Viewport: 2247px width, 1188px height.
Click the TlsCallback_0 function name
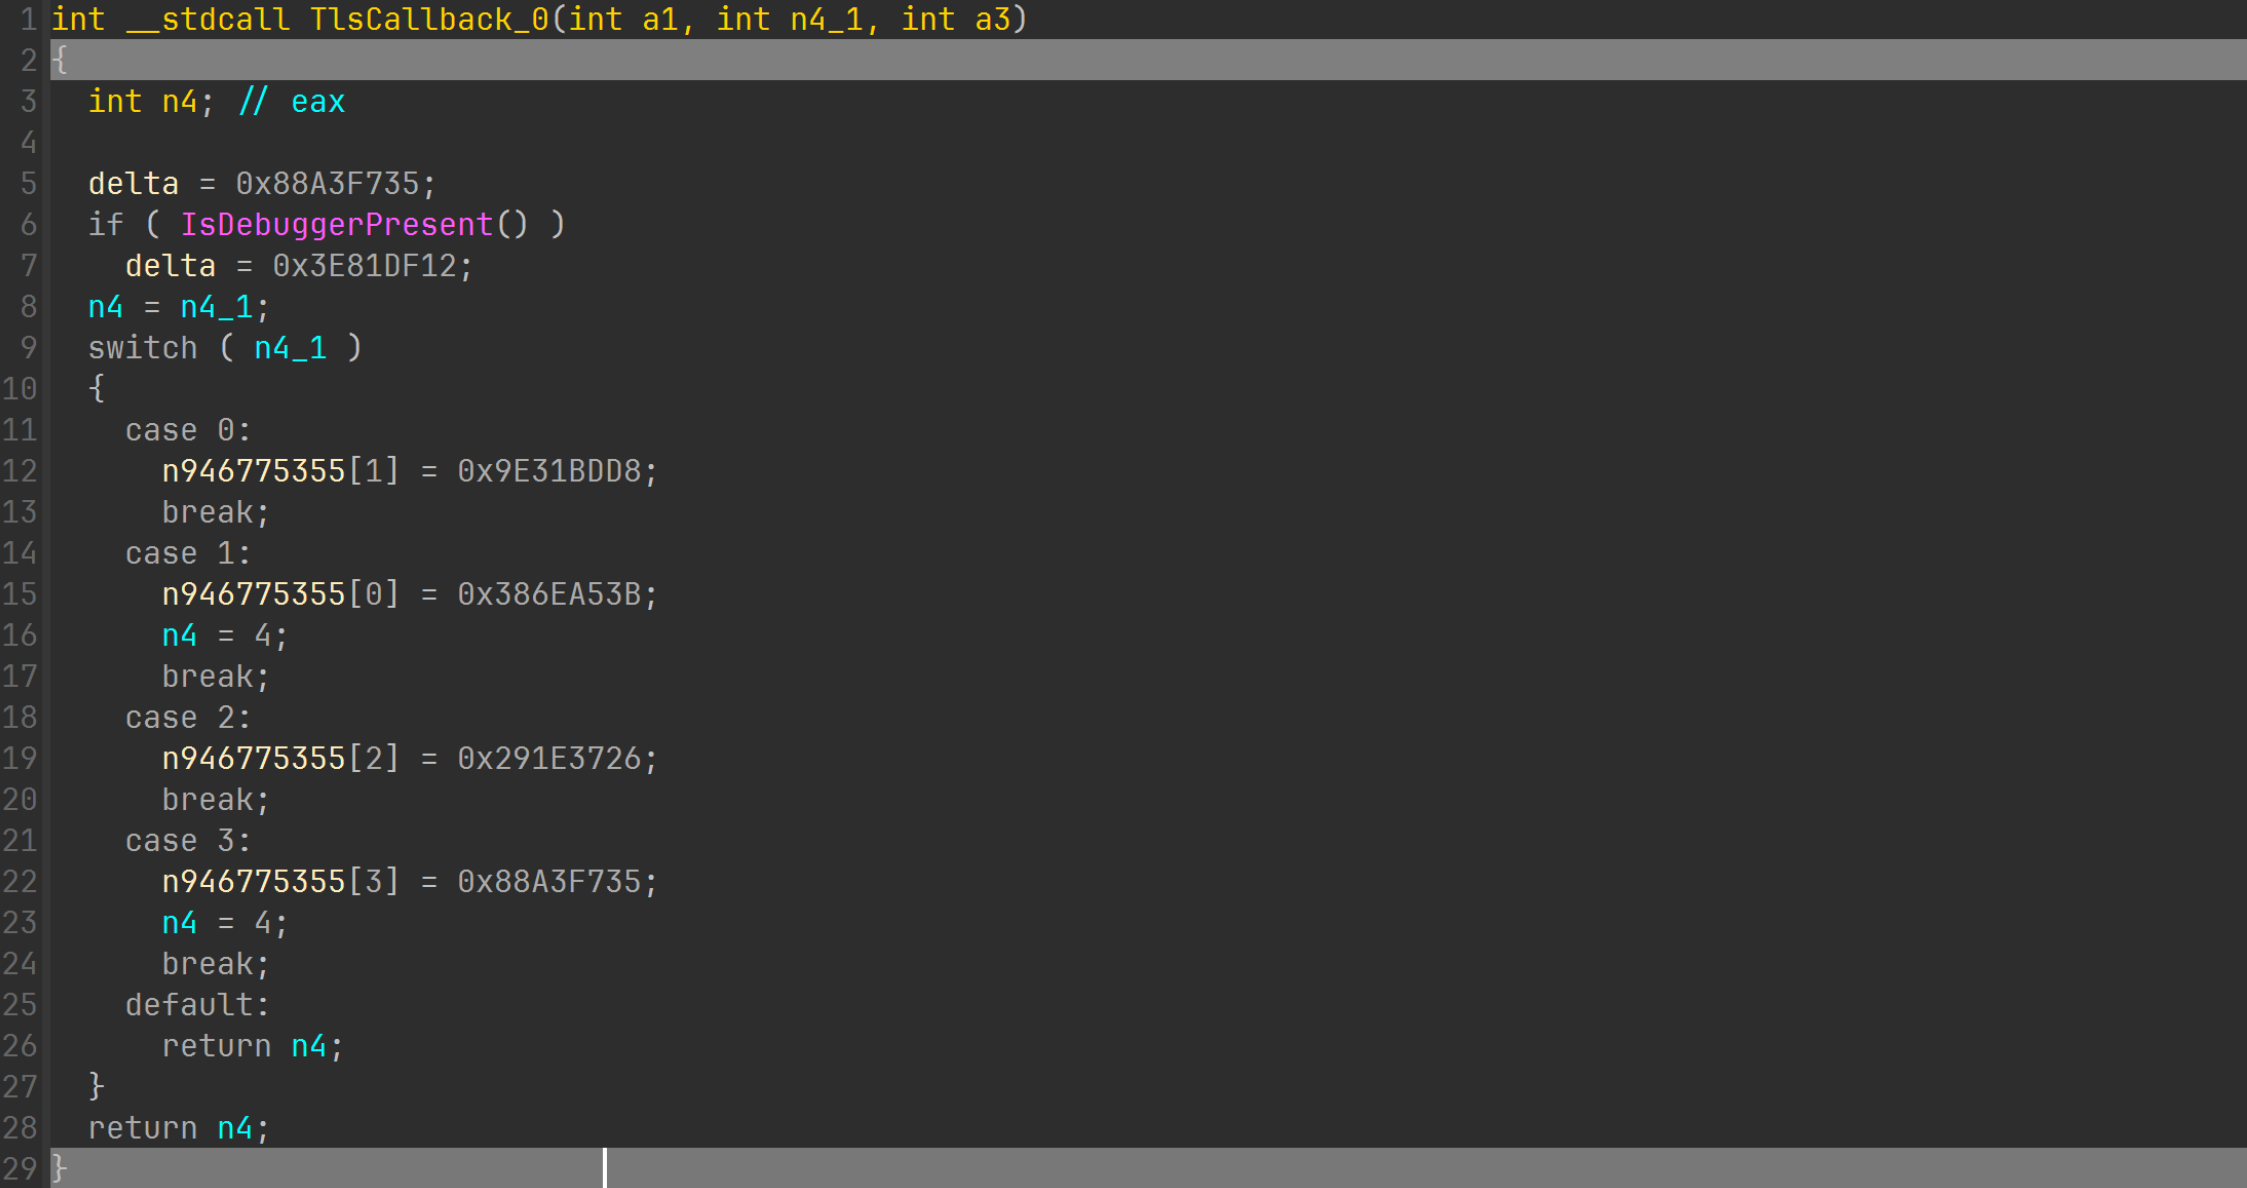[x=429, y=19]
